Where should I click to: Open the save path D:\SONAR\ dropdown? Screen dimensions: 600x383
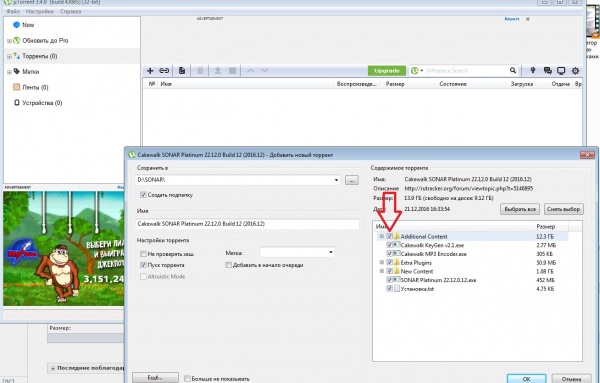click(336, 180)
